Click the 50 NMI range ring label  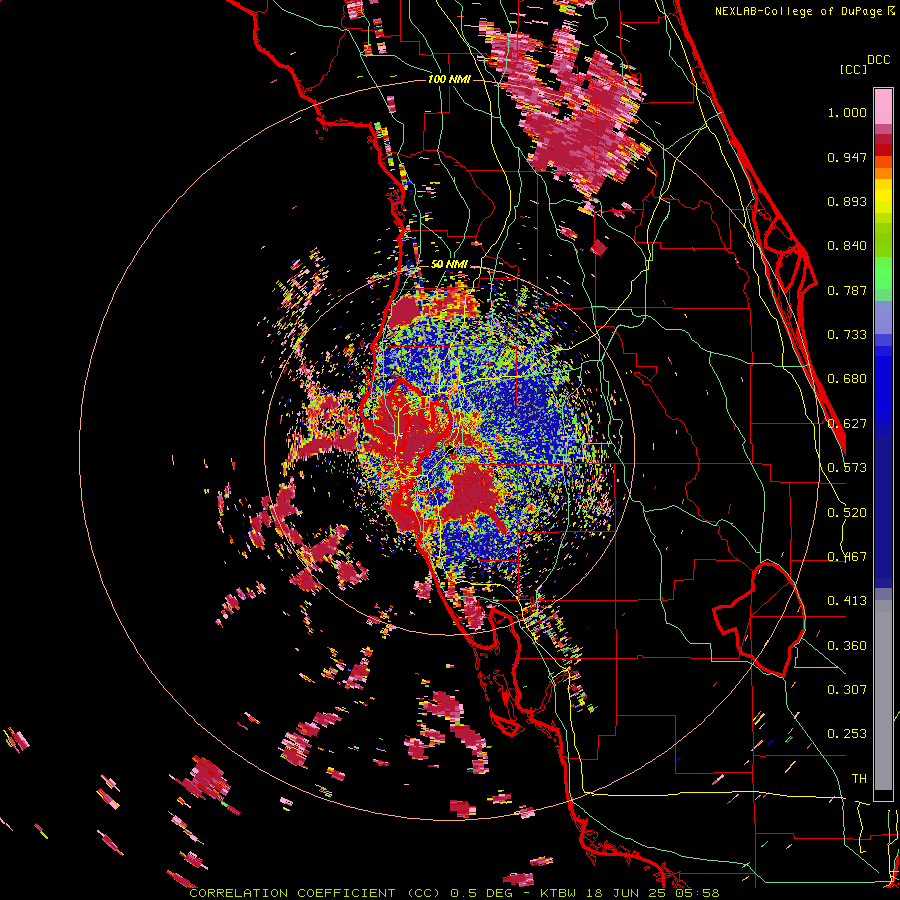pos(449,264)
